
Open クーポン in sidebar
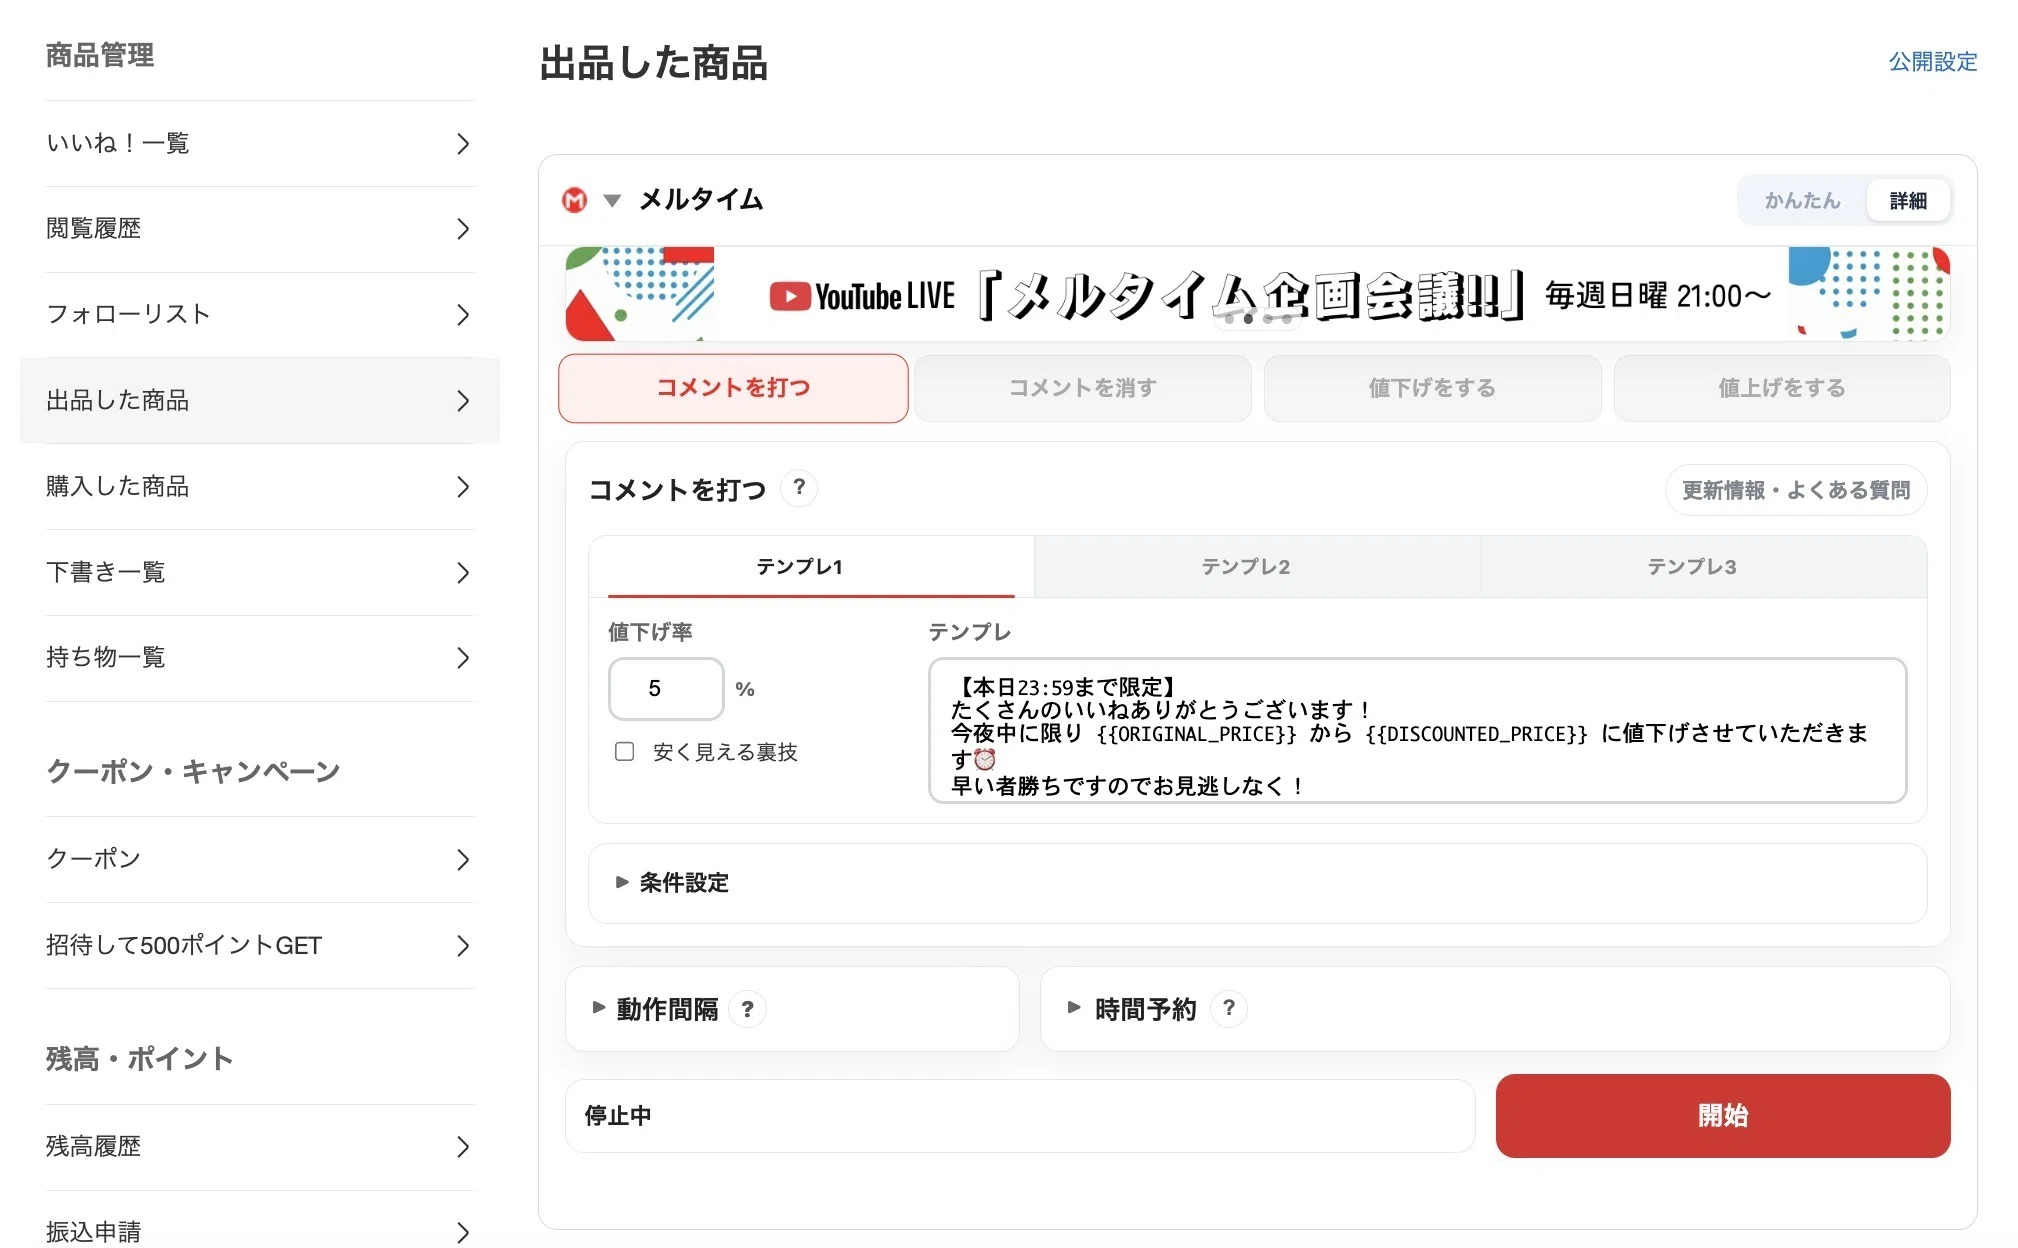259,860
